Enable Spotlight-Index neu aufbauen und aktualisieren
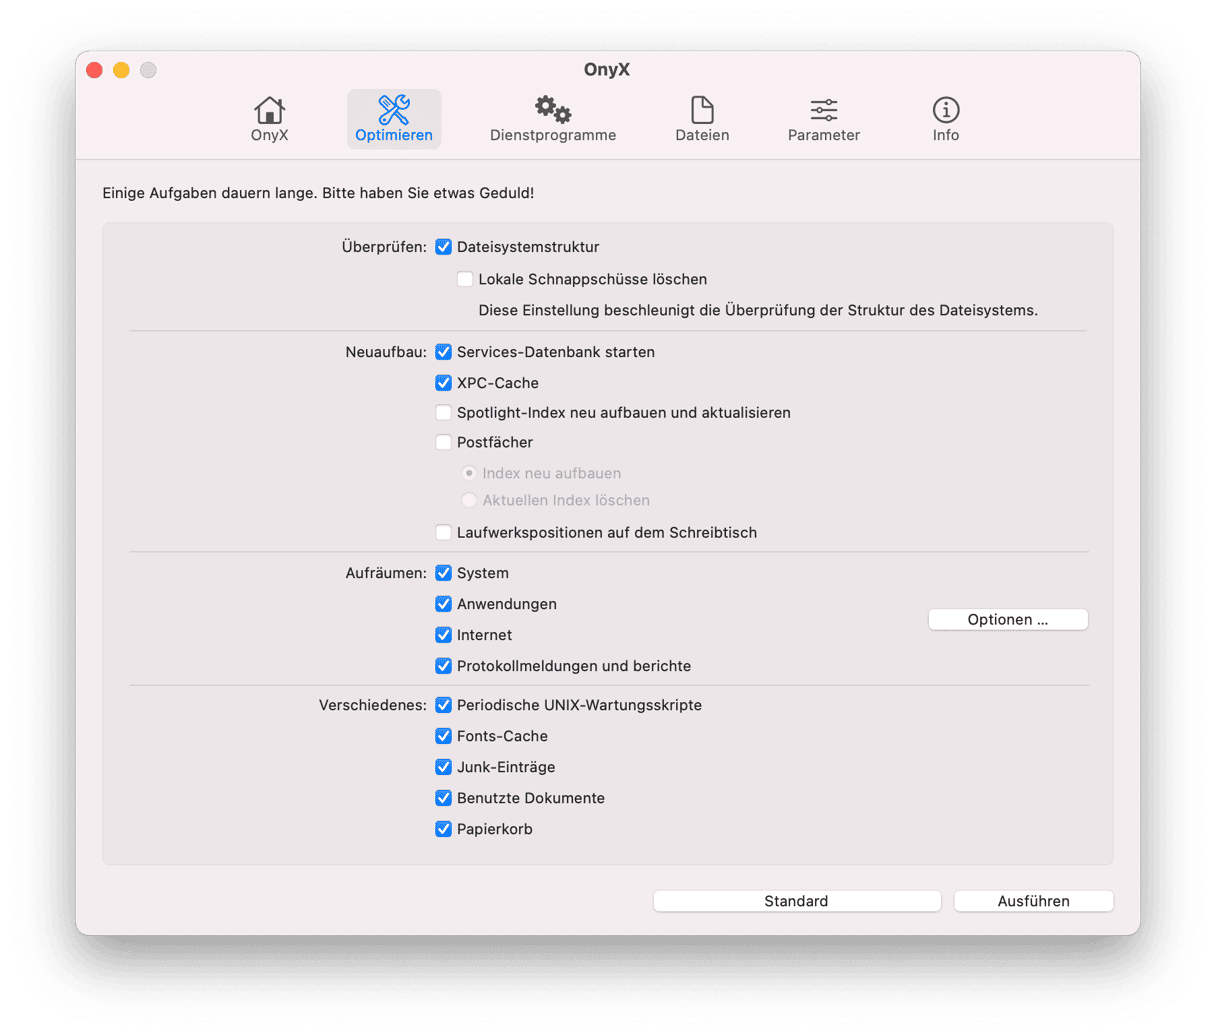Image resolution: width=1216 pixels, height=1035 pixels. pyautogui.click(x=444, y=413)
